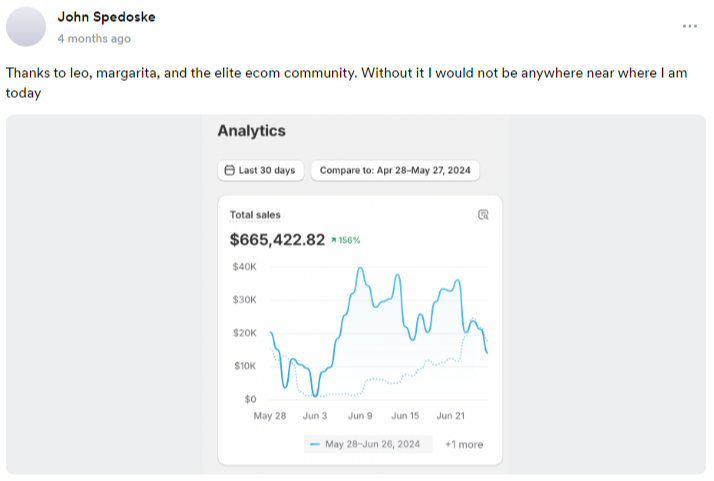714x481 pixels.
Task: Click the John Spedoske author name
Action: (107, 17)
